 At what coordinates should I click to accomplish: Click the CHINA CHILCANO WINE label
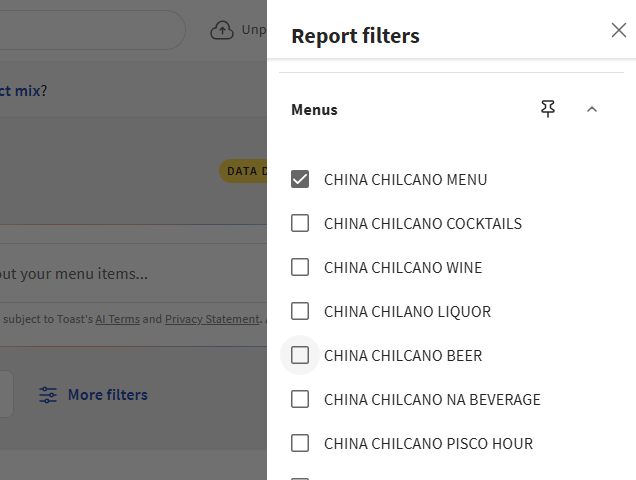coord(403,268)
